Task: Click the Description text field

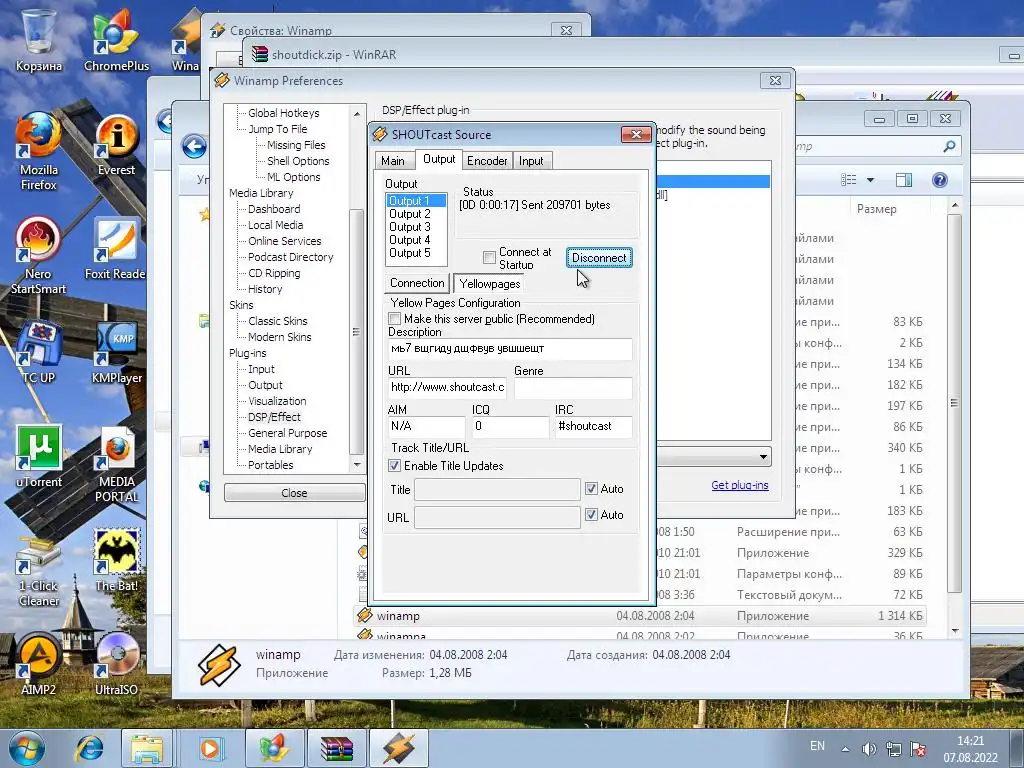Action: point(509,349)
